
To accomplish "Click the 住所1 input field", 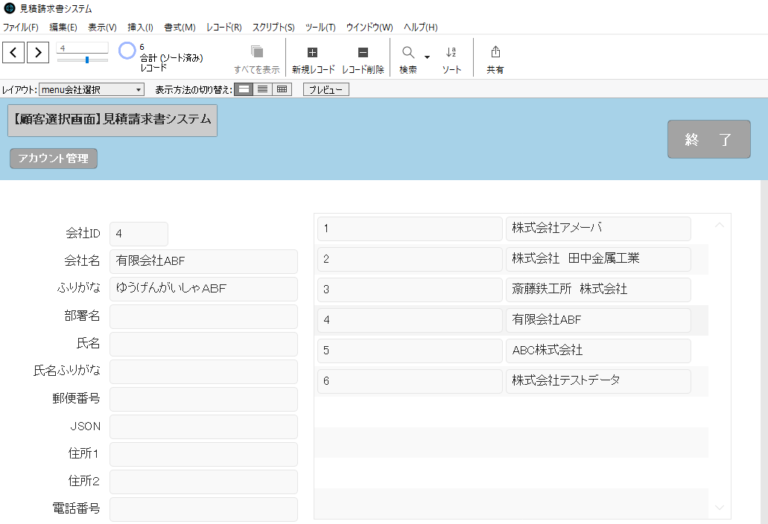I will pyautogui.click(x=203, y=454).
